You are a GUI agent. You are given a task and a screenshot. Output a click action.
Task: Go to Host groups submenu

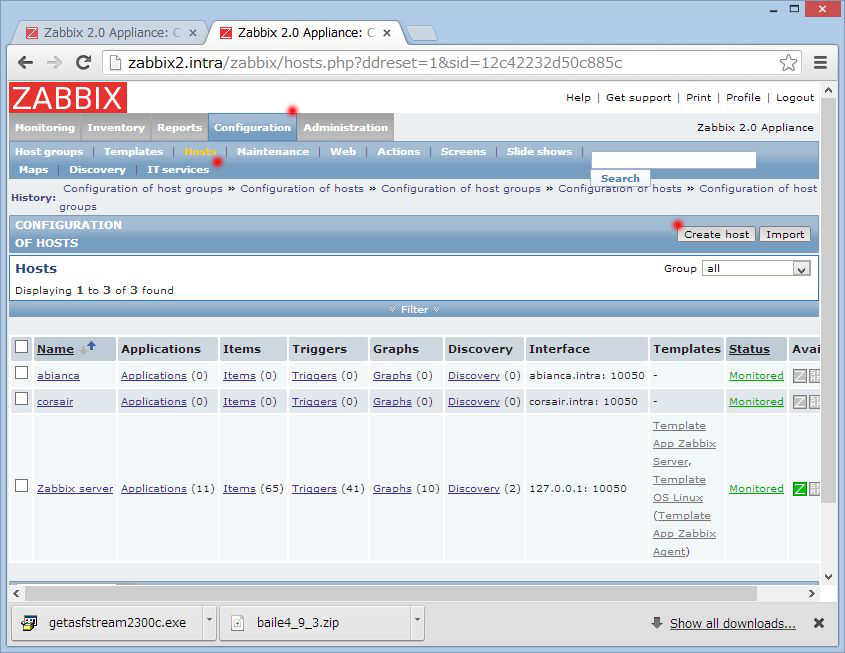tap(49, 151)
